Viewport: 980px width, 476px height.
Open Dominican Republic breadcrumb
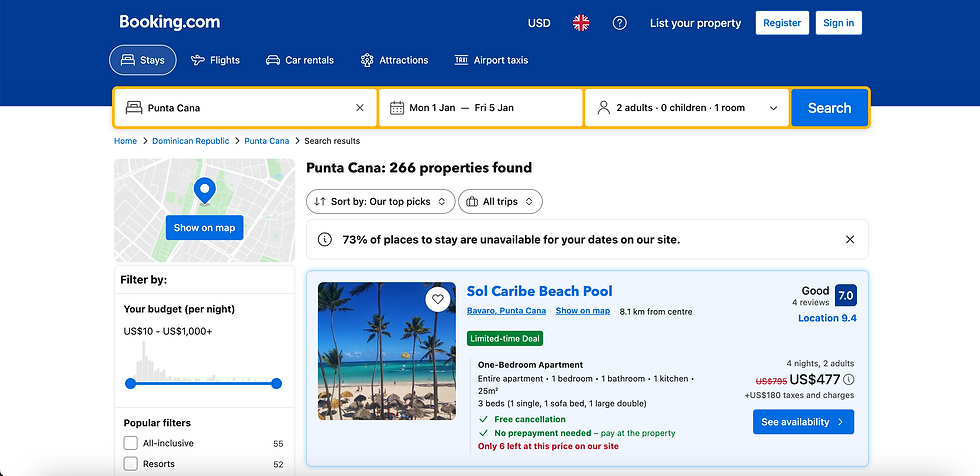tap(191, 141)
